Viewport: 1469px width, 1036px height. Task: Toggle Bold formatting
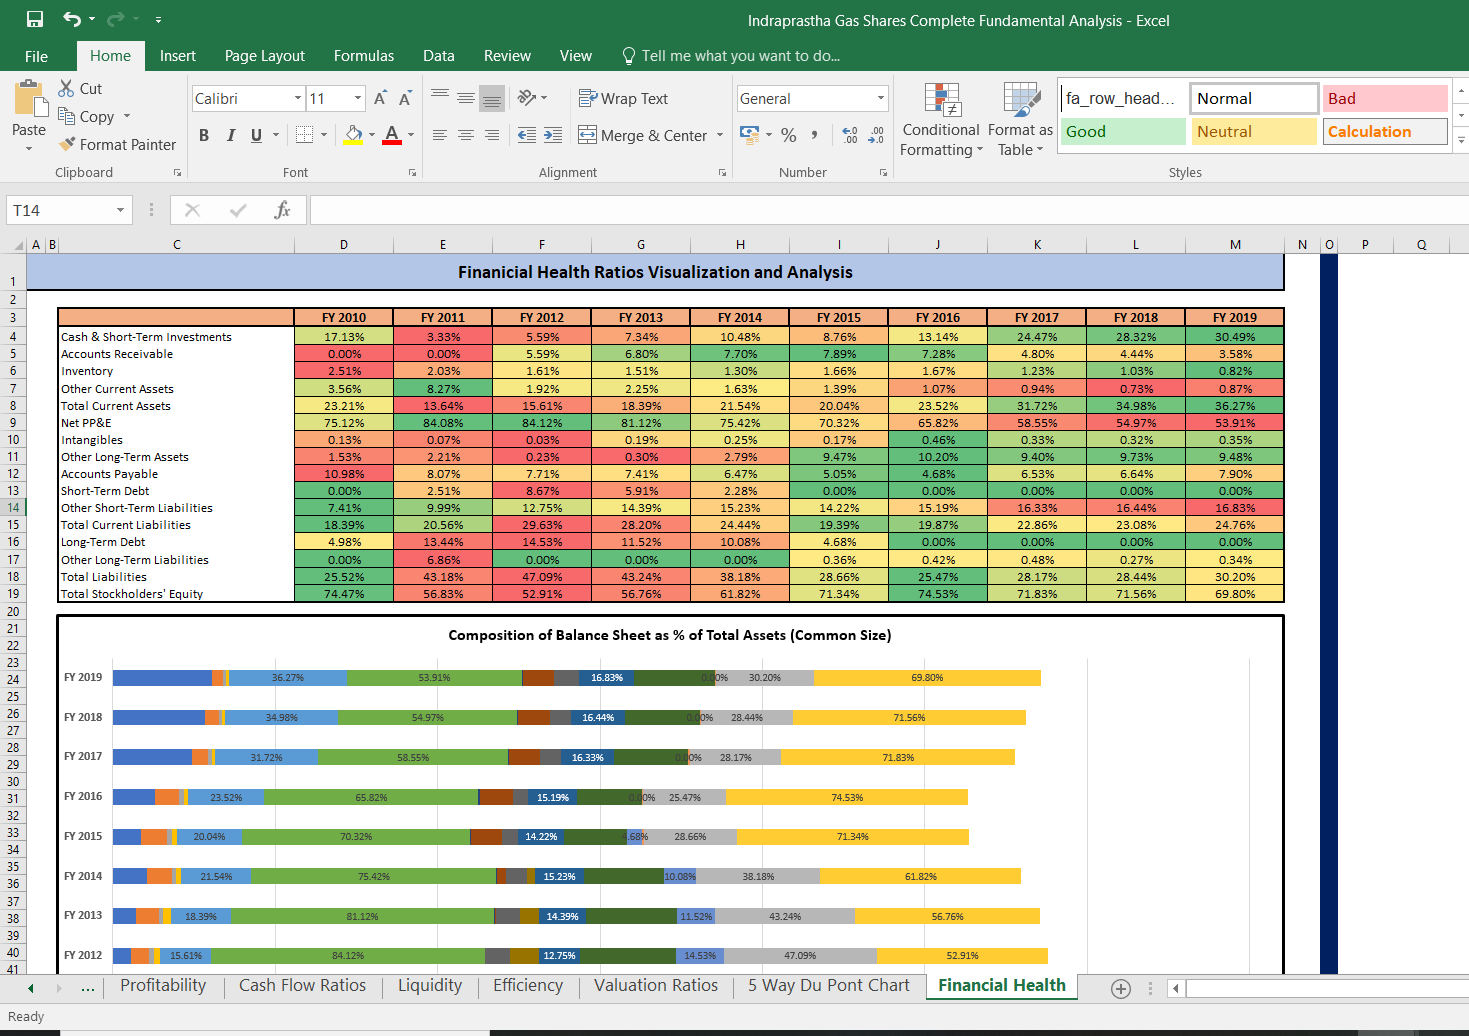coord(204,135)
